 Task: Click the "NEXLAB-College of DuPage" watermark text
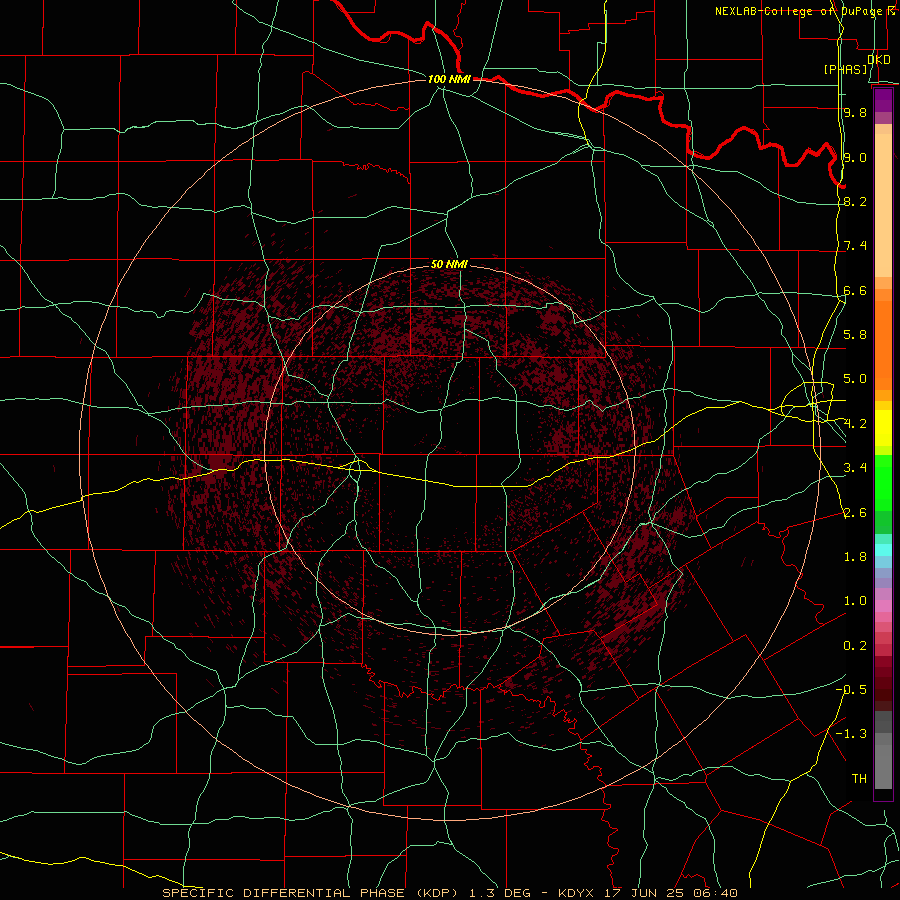coord(800,11)
